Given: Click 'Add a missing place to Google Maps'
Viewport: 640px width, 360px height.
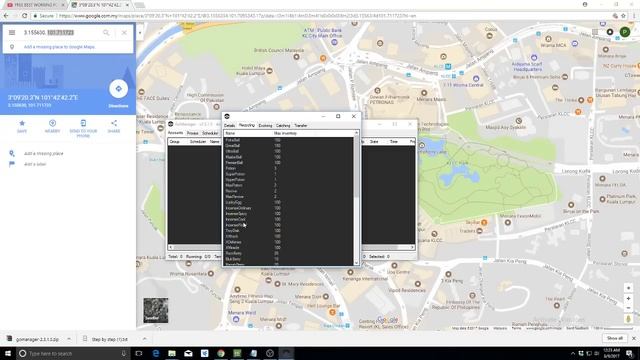Looking at the screenshot, I should click(59, 47).
